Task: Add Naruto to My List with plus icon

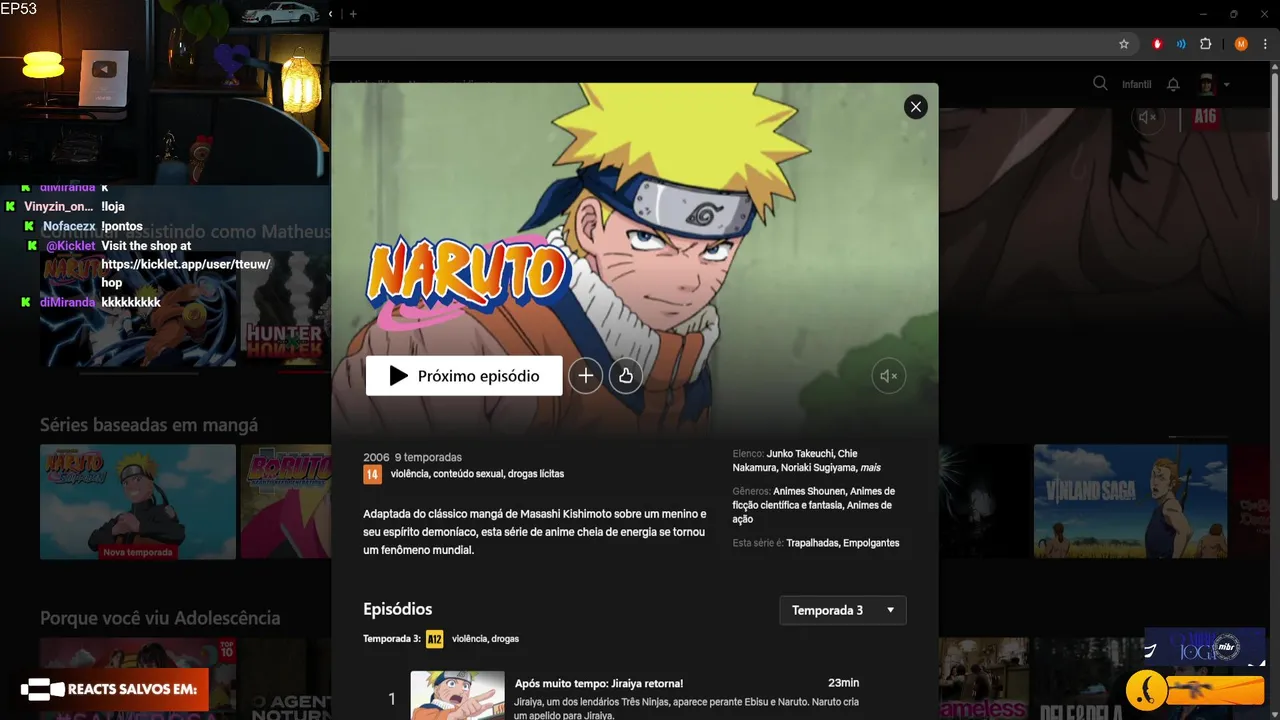Action: point(585,376)
